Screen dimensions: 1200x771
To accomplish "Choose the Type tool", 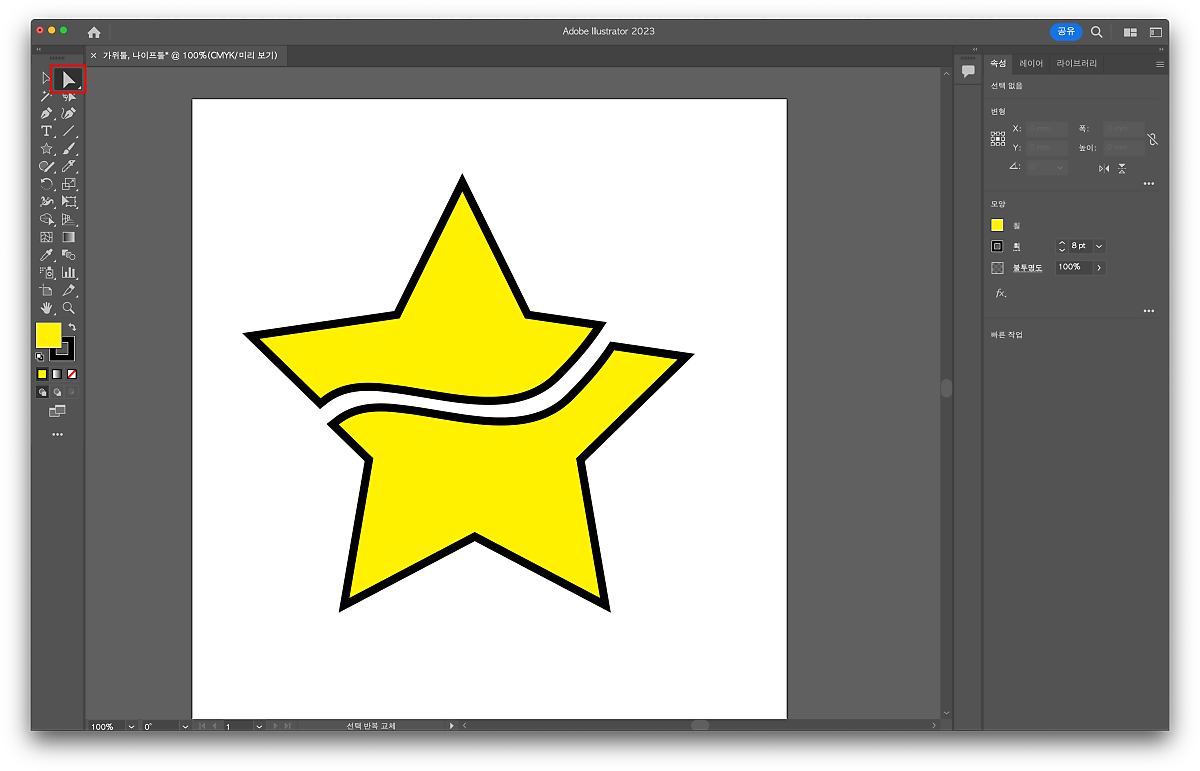I will click(x=46, y=131).
